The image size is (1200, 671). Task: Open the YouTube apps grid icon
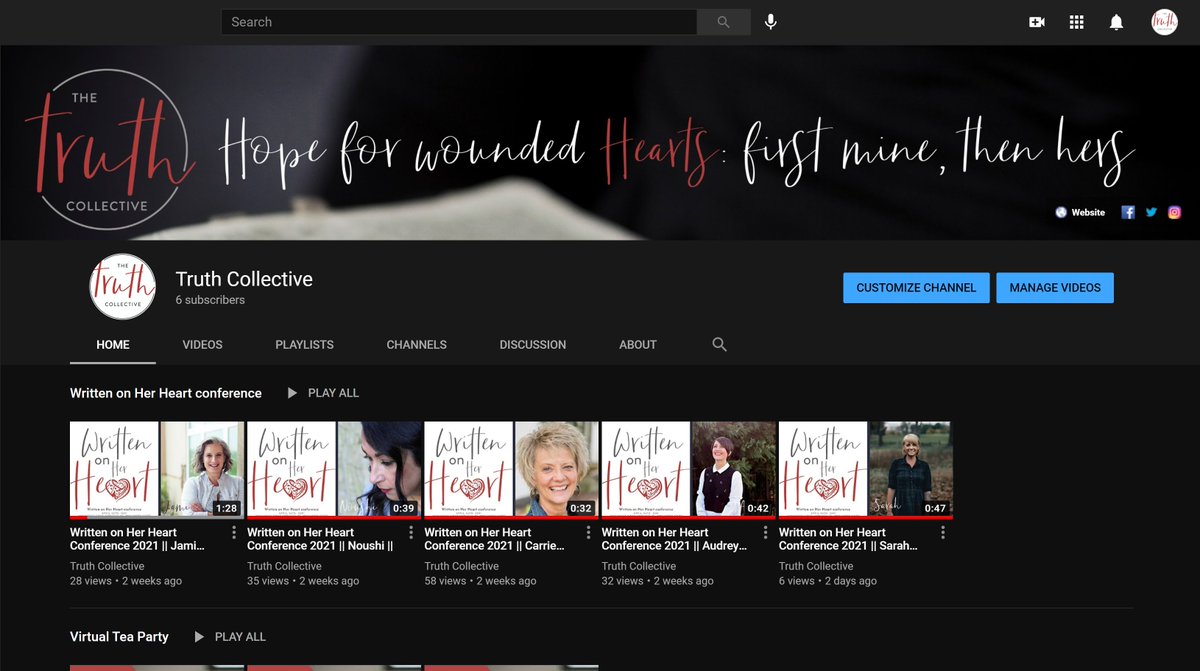[1077, 22]
